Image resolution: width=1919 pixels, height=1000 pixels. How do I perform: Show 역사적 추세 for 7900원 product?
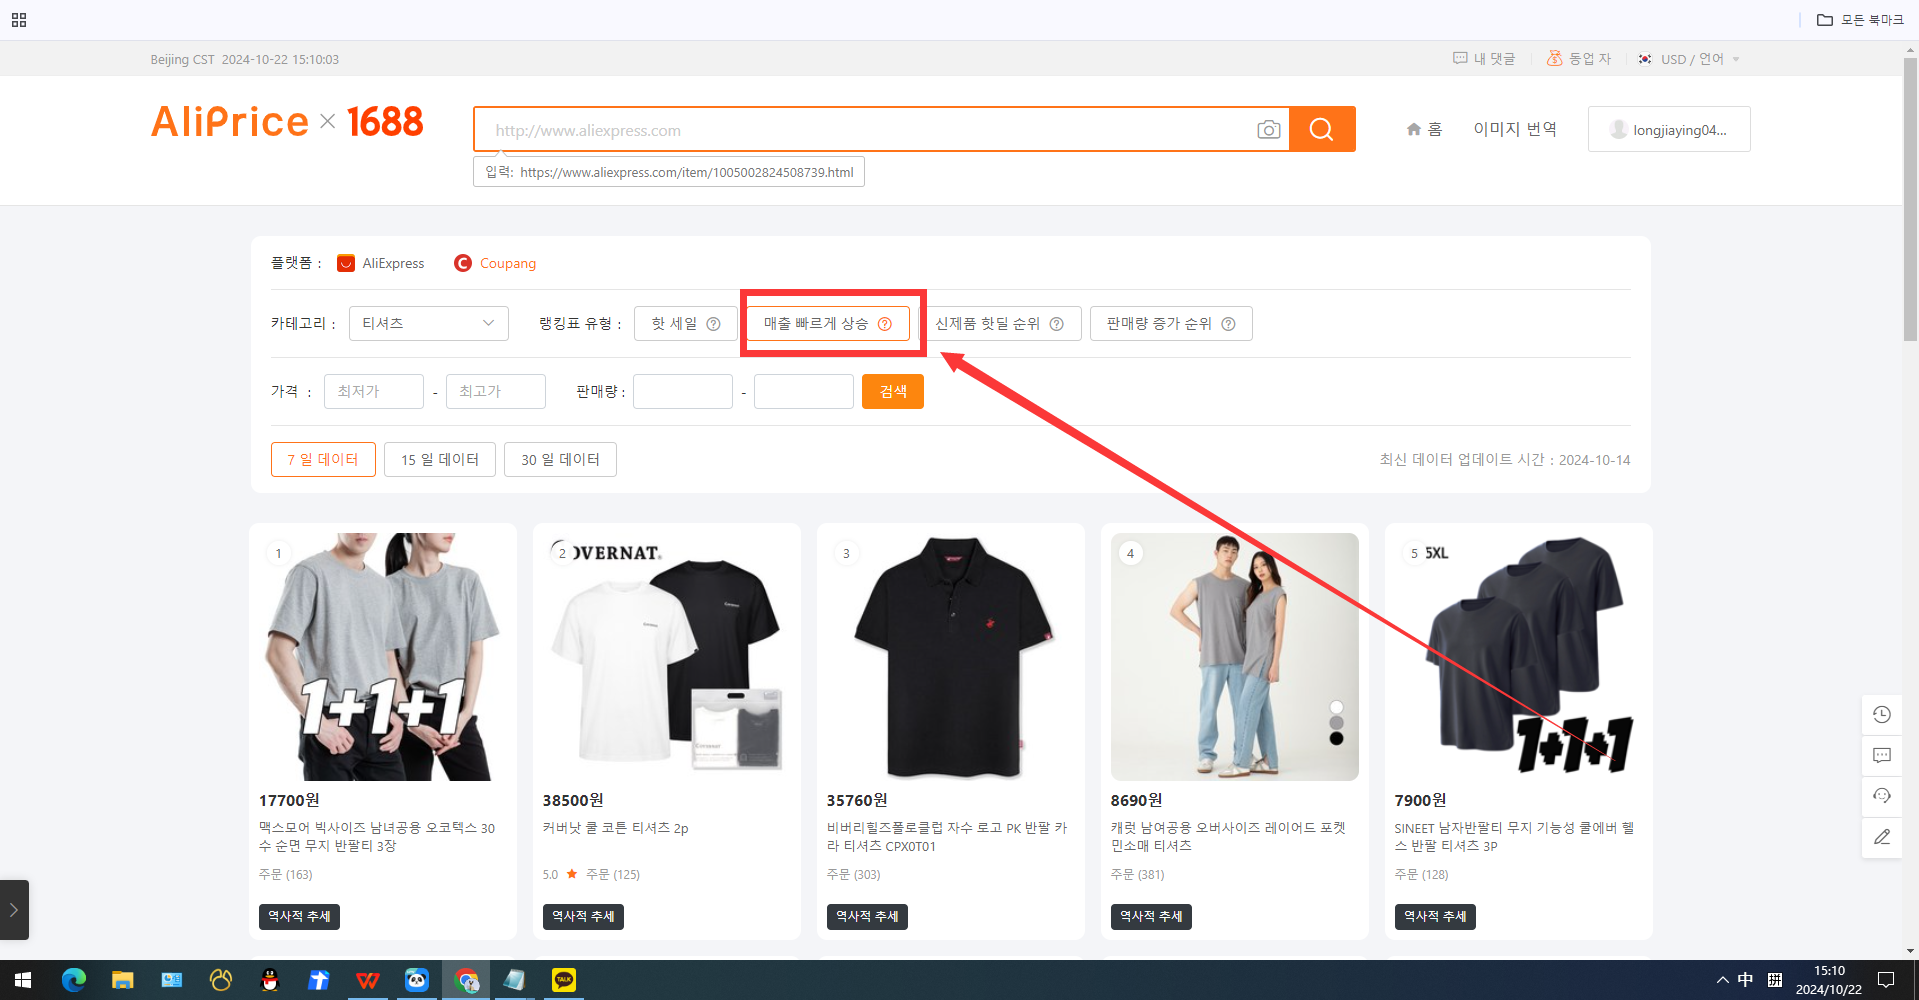tap(1435, 917)
